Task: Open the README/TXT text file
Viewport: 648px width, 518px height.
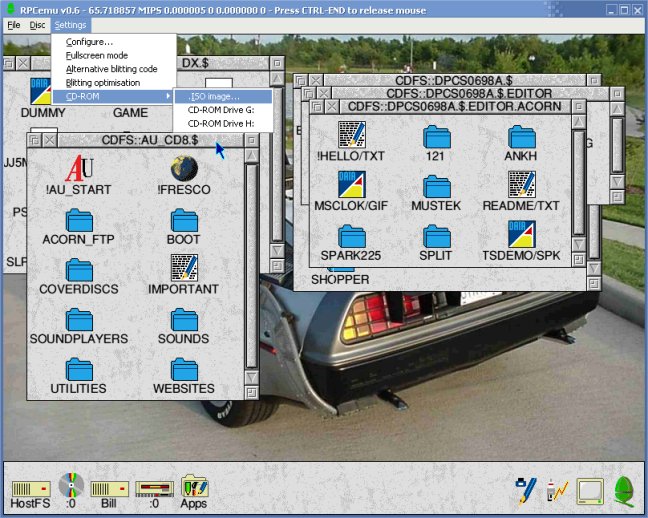Action: (521, 185)
